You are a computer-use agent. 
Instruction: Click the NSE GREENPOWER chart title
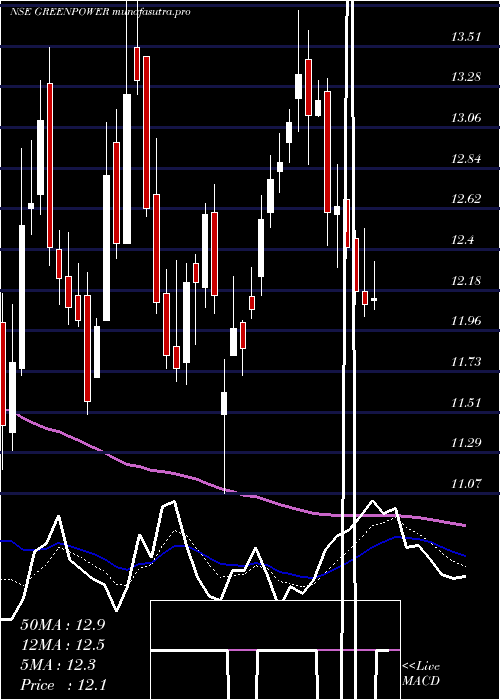coord(100,12)
